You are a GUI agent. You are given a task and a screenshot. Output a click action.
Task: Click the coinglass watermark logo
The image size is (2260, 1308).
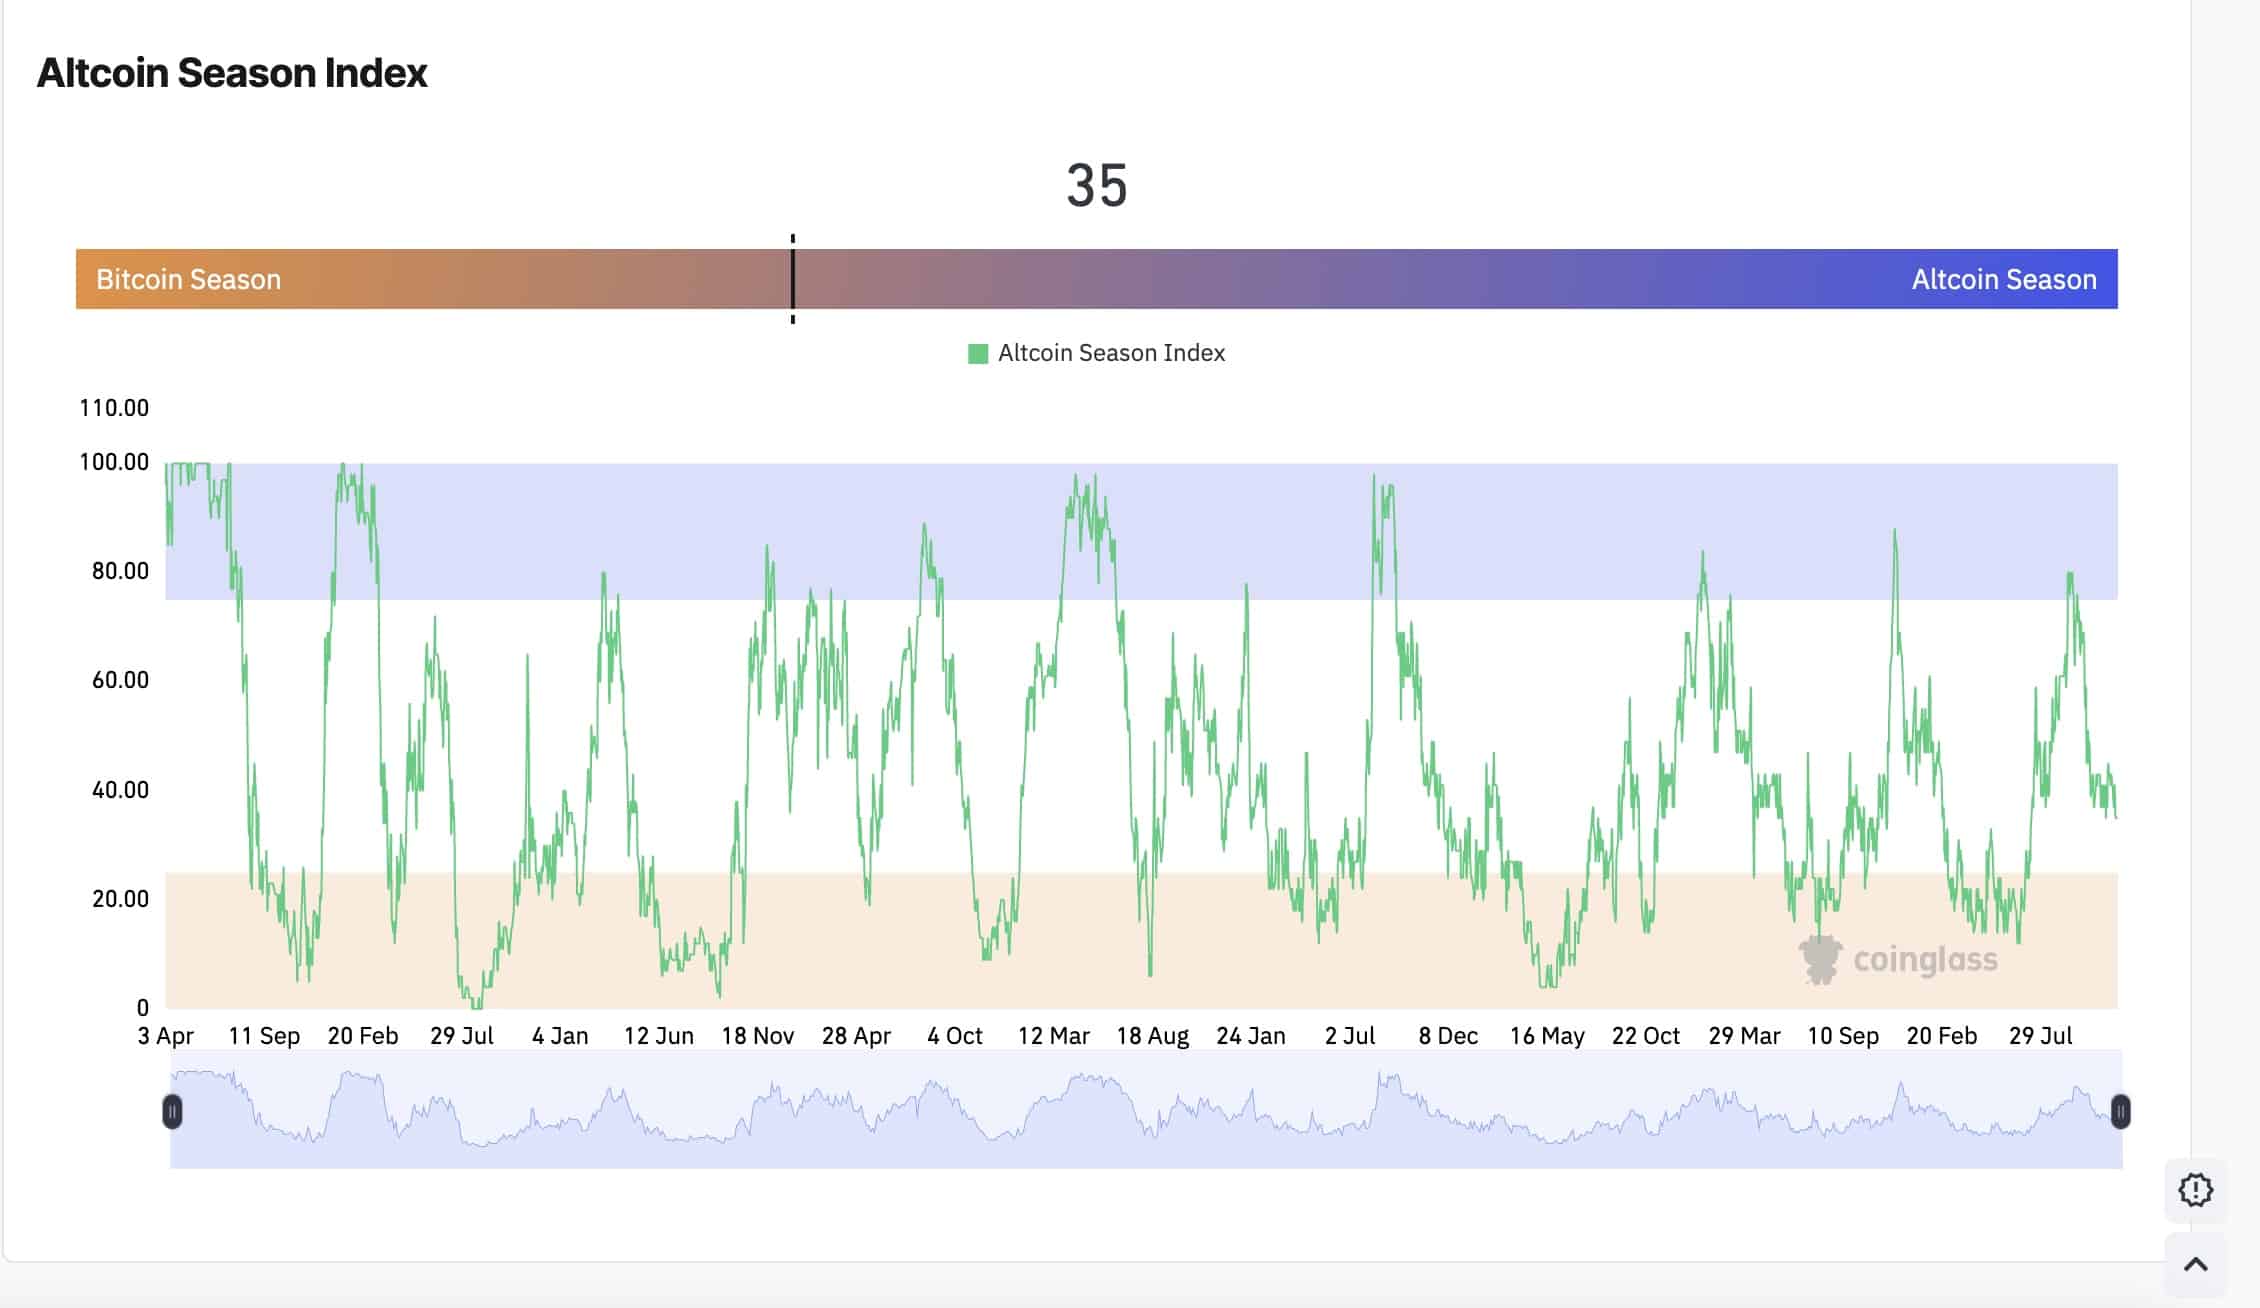pos(1897,960)
